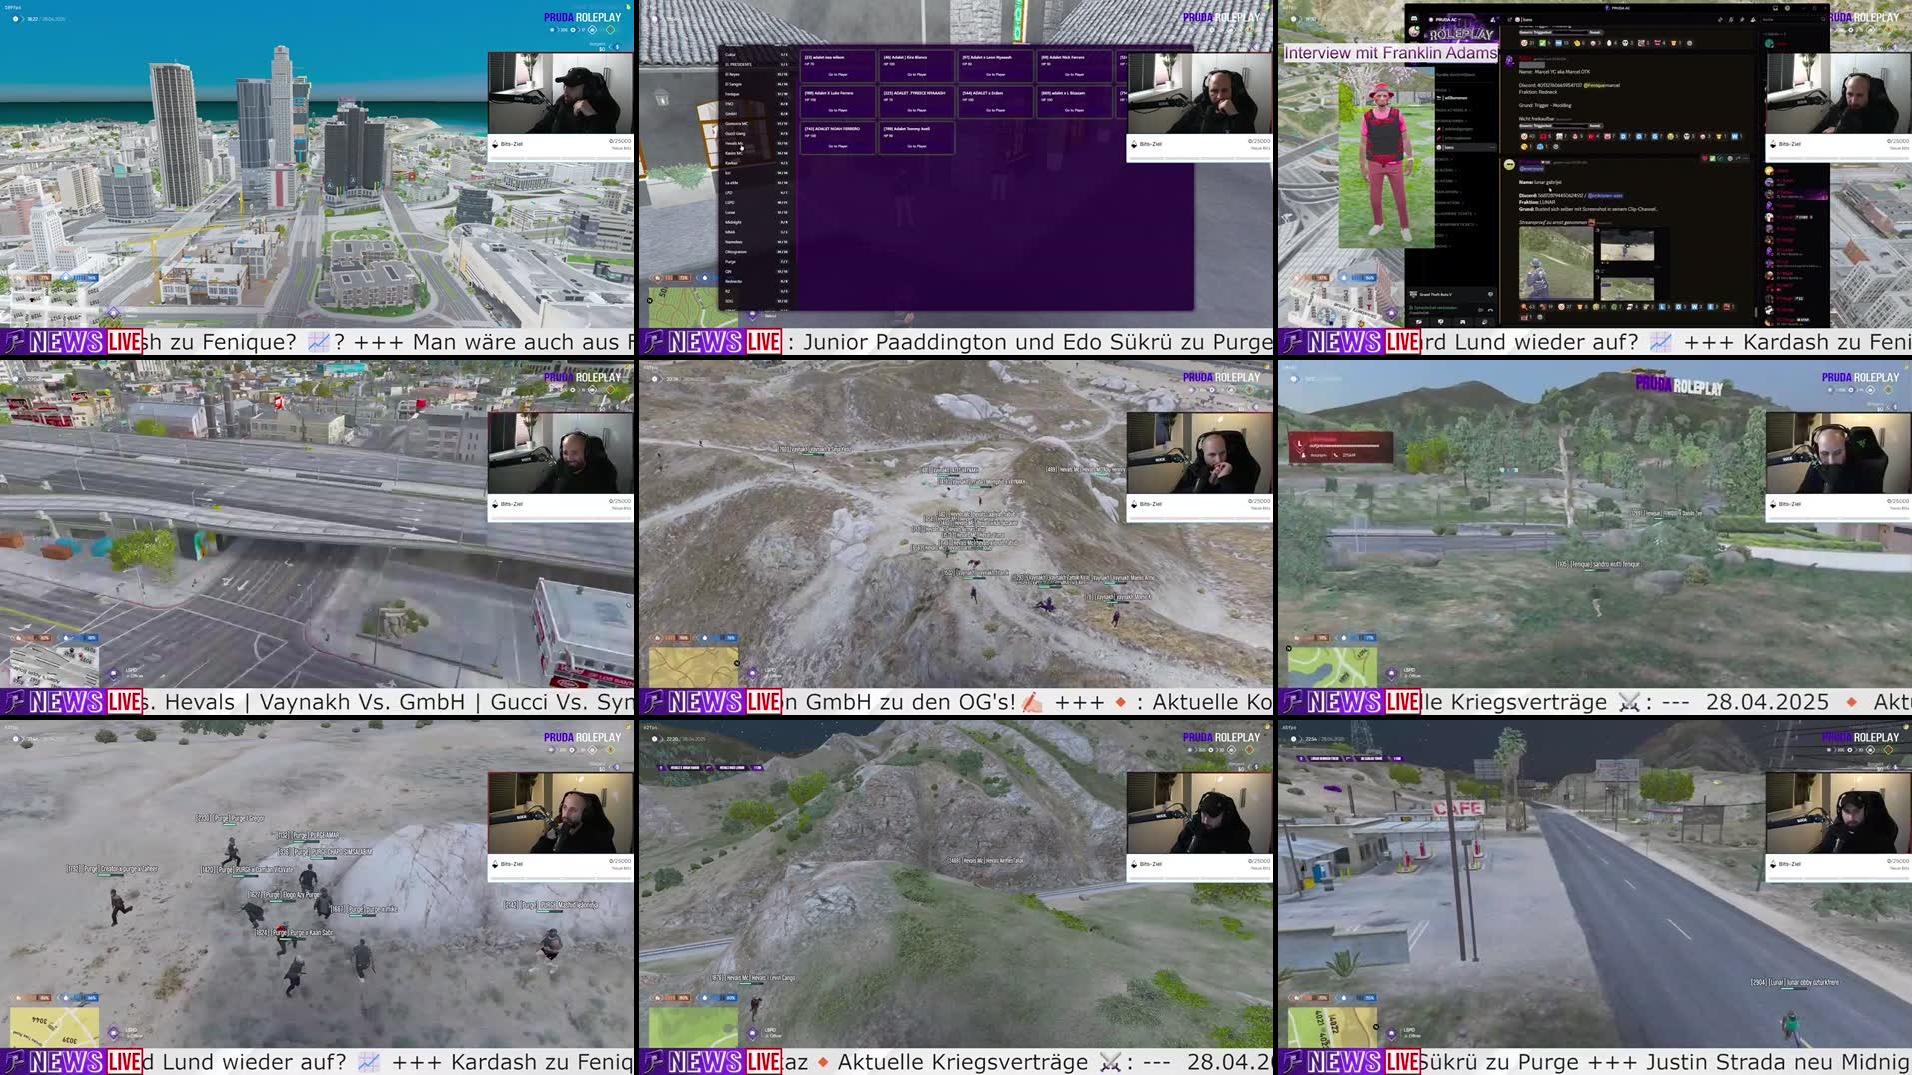Click the Interview mit Franklin Adams caption
The height and width of the screenshot is (1075, 1912).
click(1390, 53)
